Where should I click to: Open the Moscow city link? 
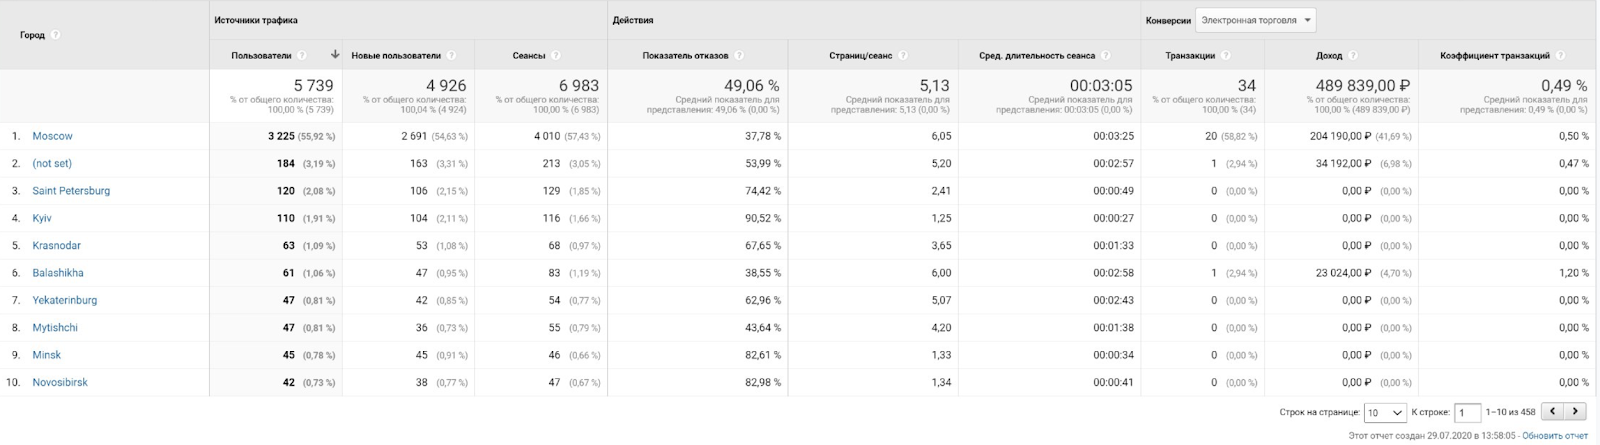(52, 136)
